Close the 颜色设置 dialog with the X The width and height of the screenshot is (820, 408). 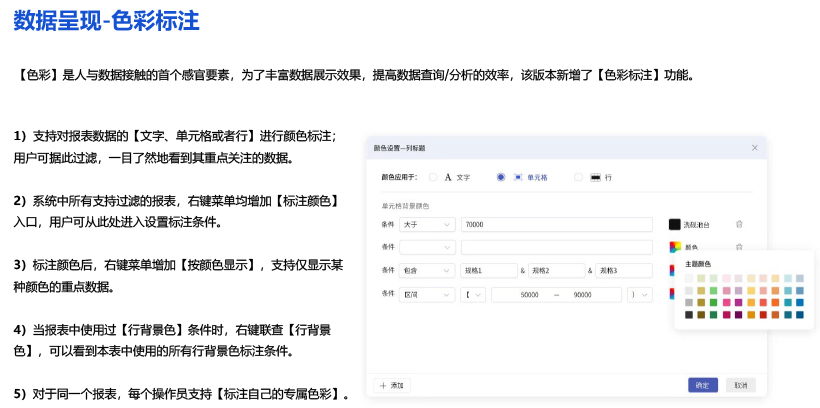tap(755, 148)
